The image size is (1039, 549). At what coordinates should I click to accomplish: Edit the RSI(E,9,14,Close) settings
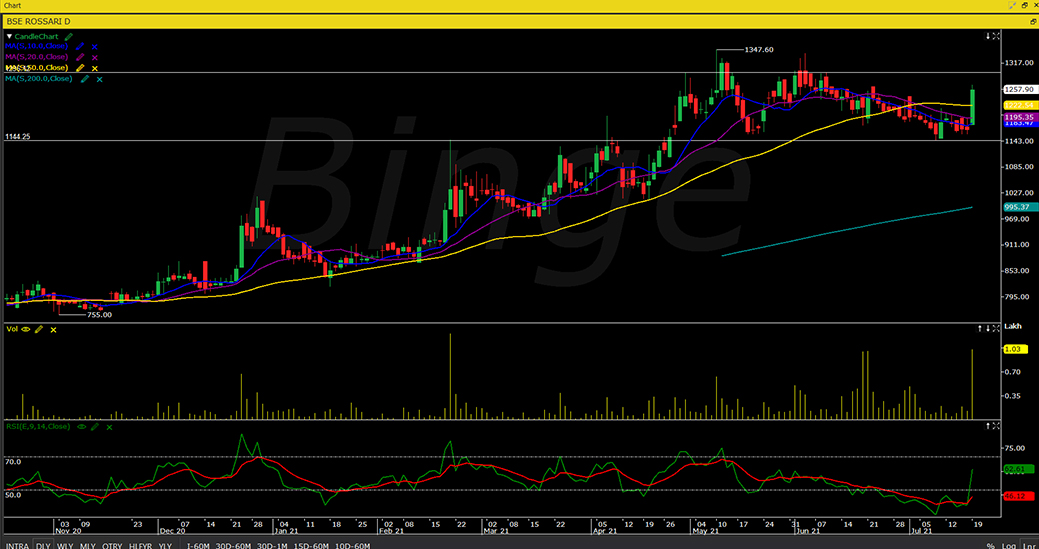click(x=95, y=427)
